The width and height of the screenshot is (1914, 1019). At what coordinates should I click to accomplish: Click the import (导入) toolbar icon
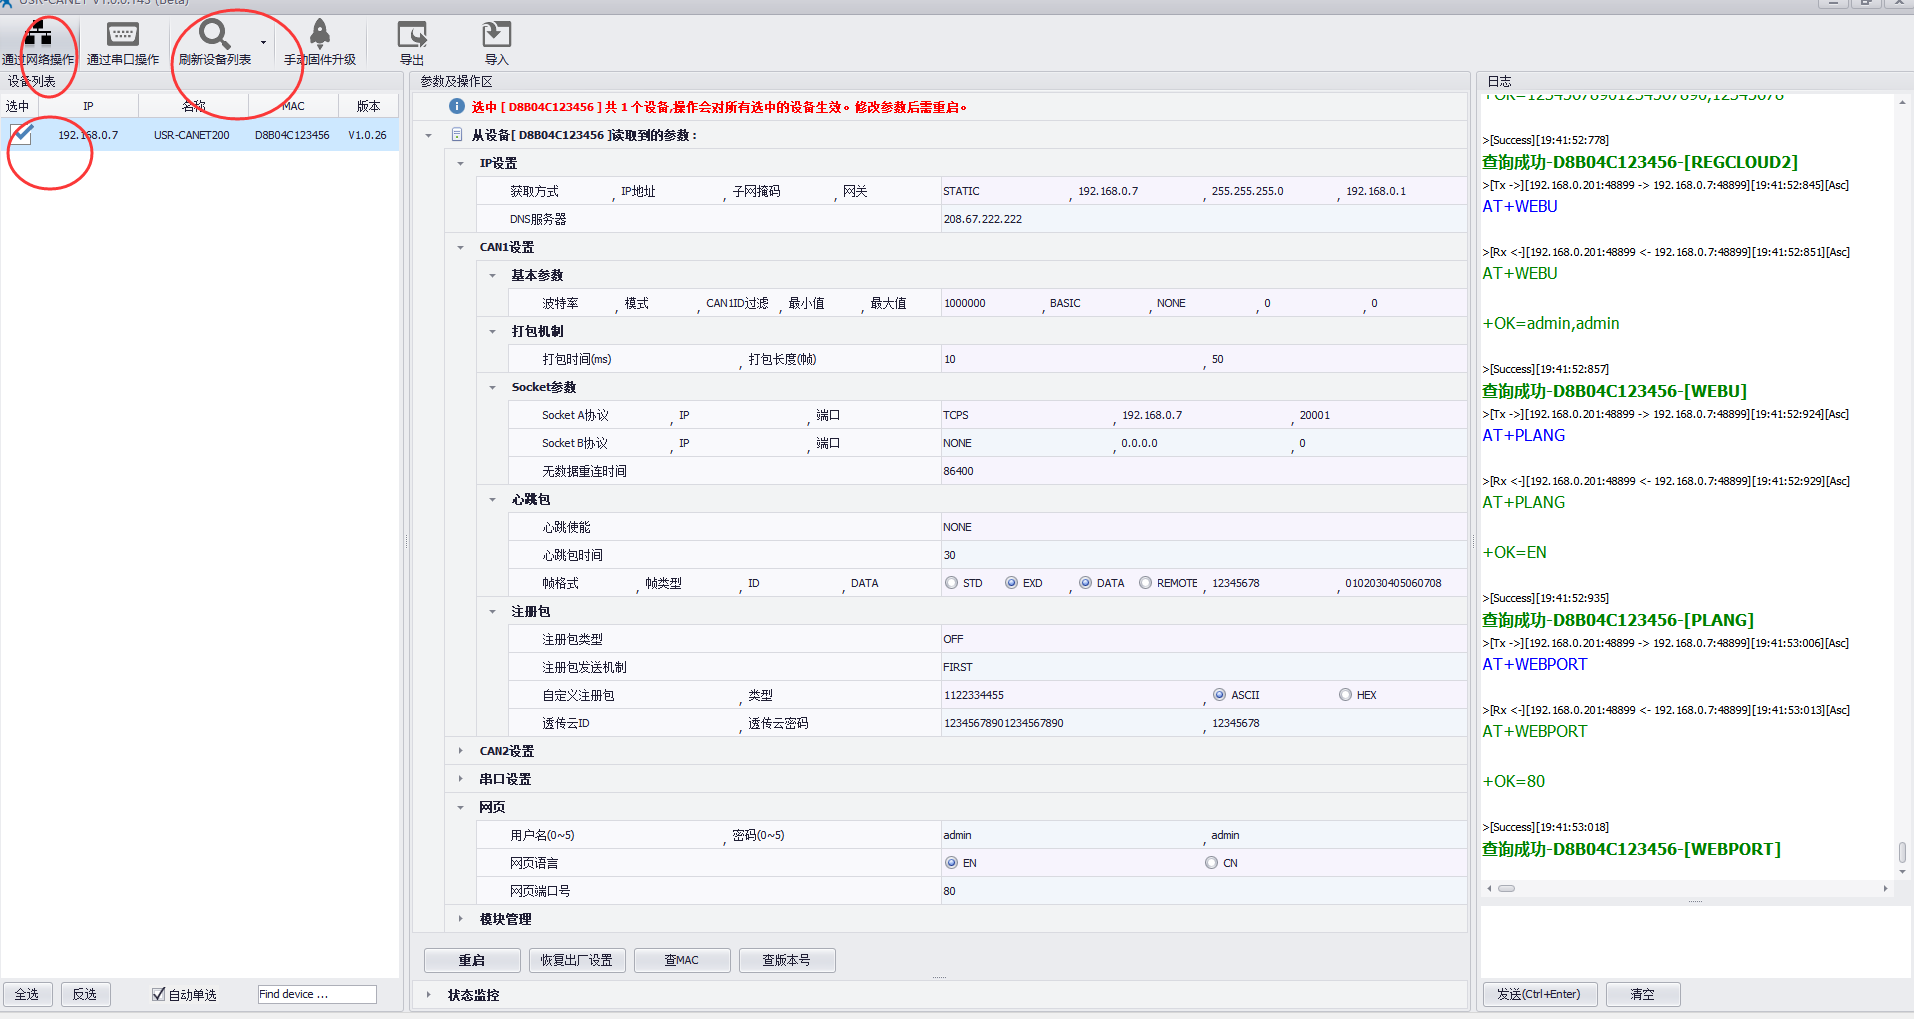(496, 36)
